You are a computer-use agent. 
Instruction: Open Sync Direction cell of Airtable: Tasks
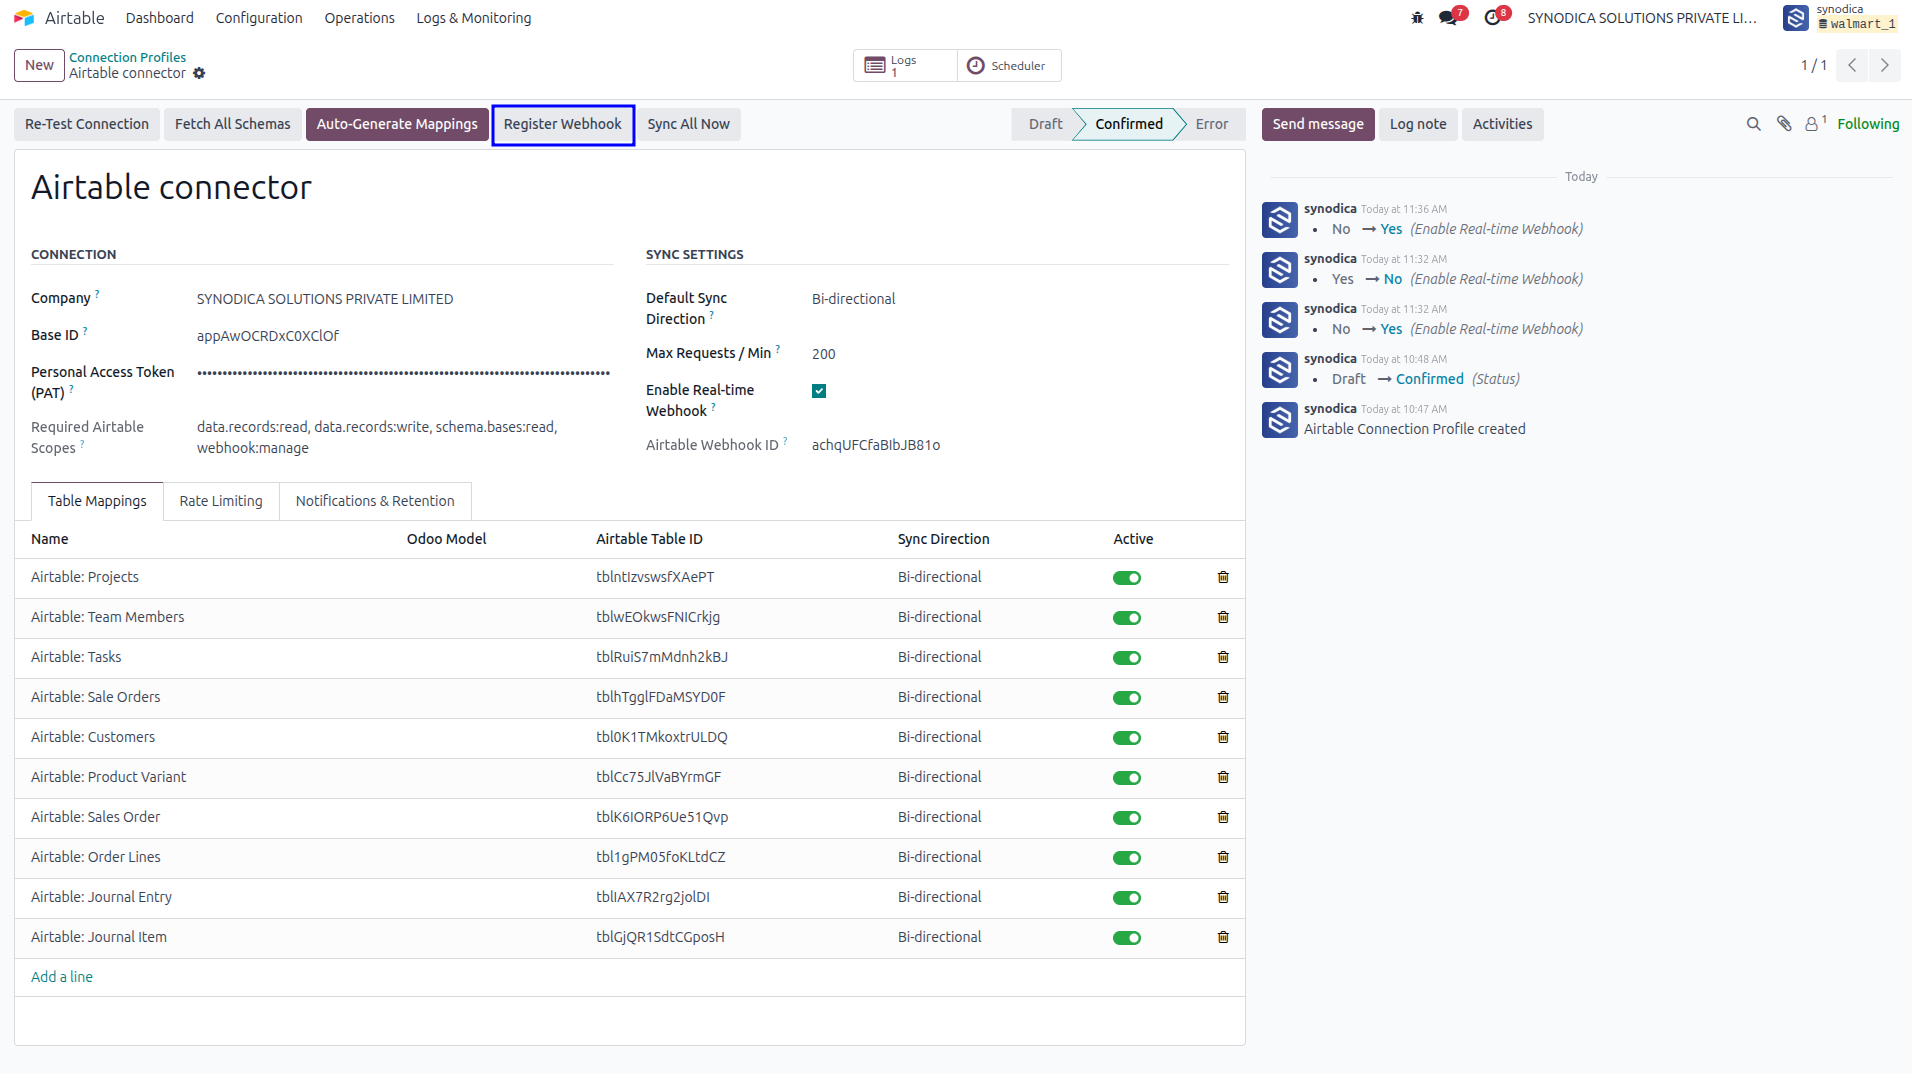coord(939,657)
